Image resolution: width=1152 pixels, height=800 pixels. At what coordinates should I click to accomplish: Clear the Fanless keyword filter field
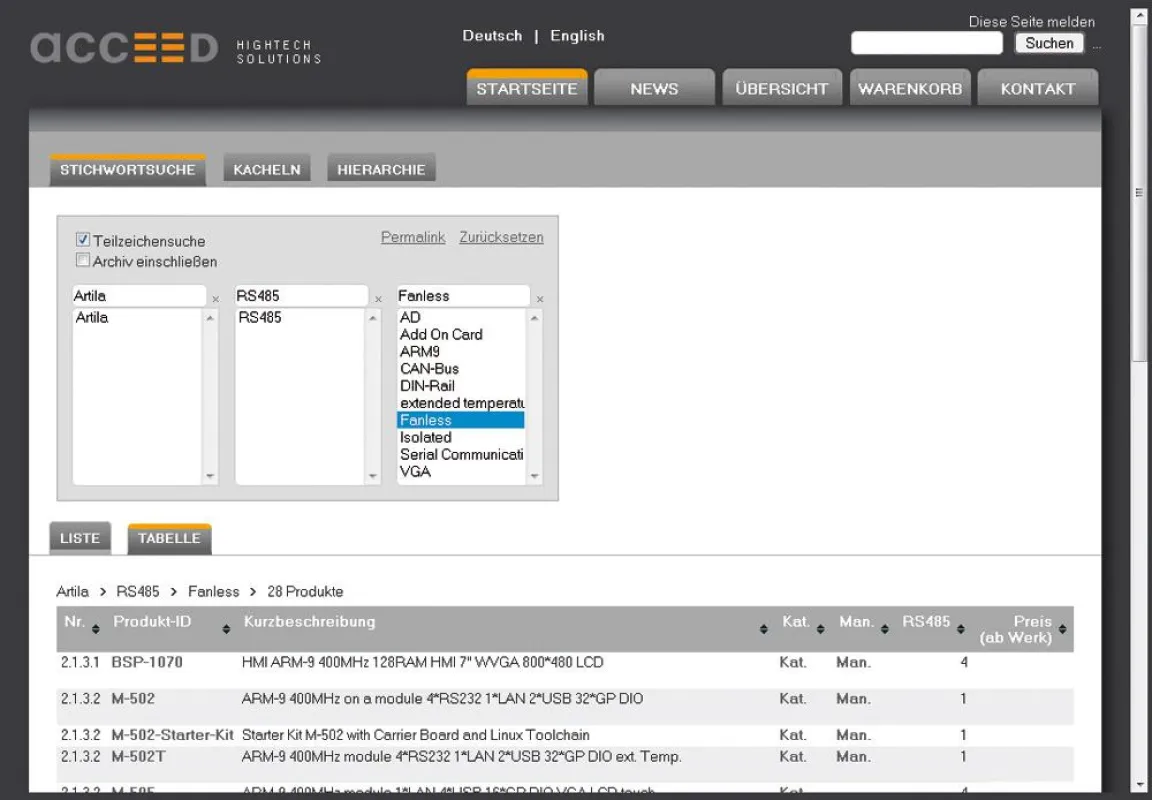pos(540,300)
